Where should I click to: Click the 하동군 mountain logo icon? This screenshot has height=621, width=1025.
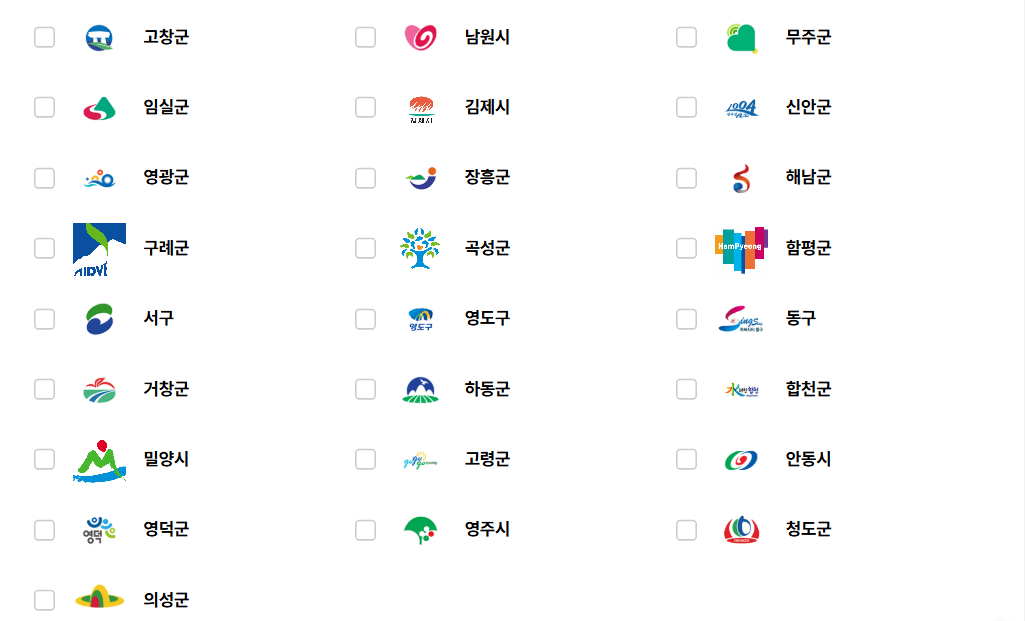420,389
